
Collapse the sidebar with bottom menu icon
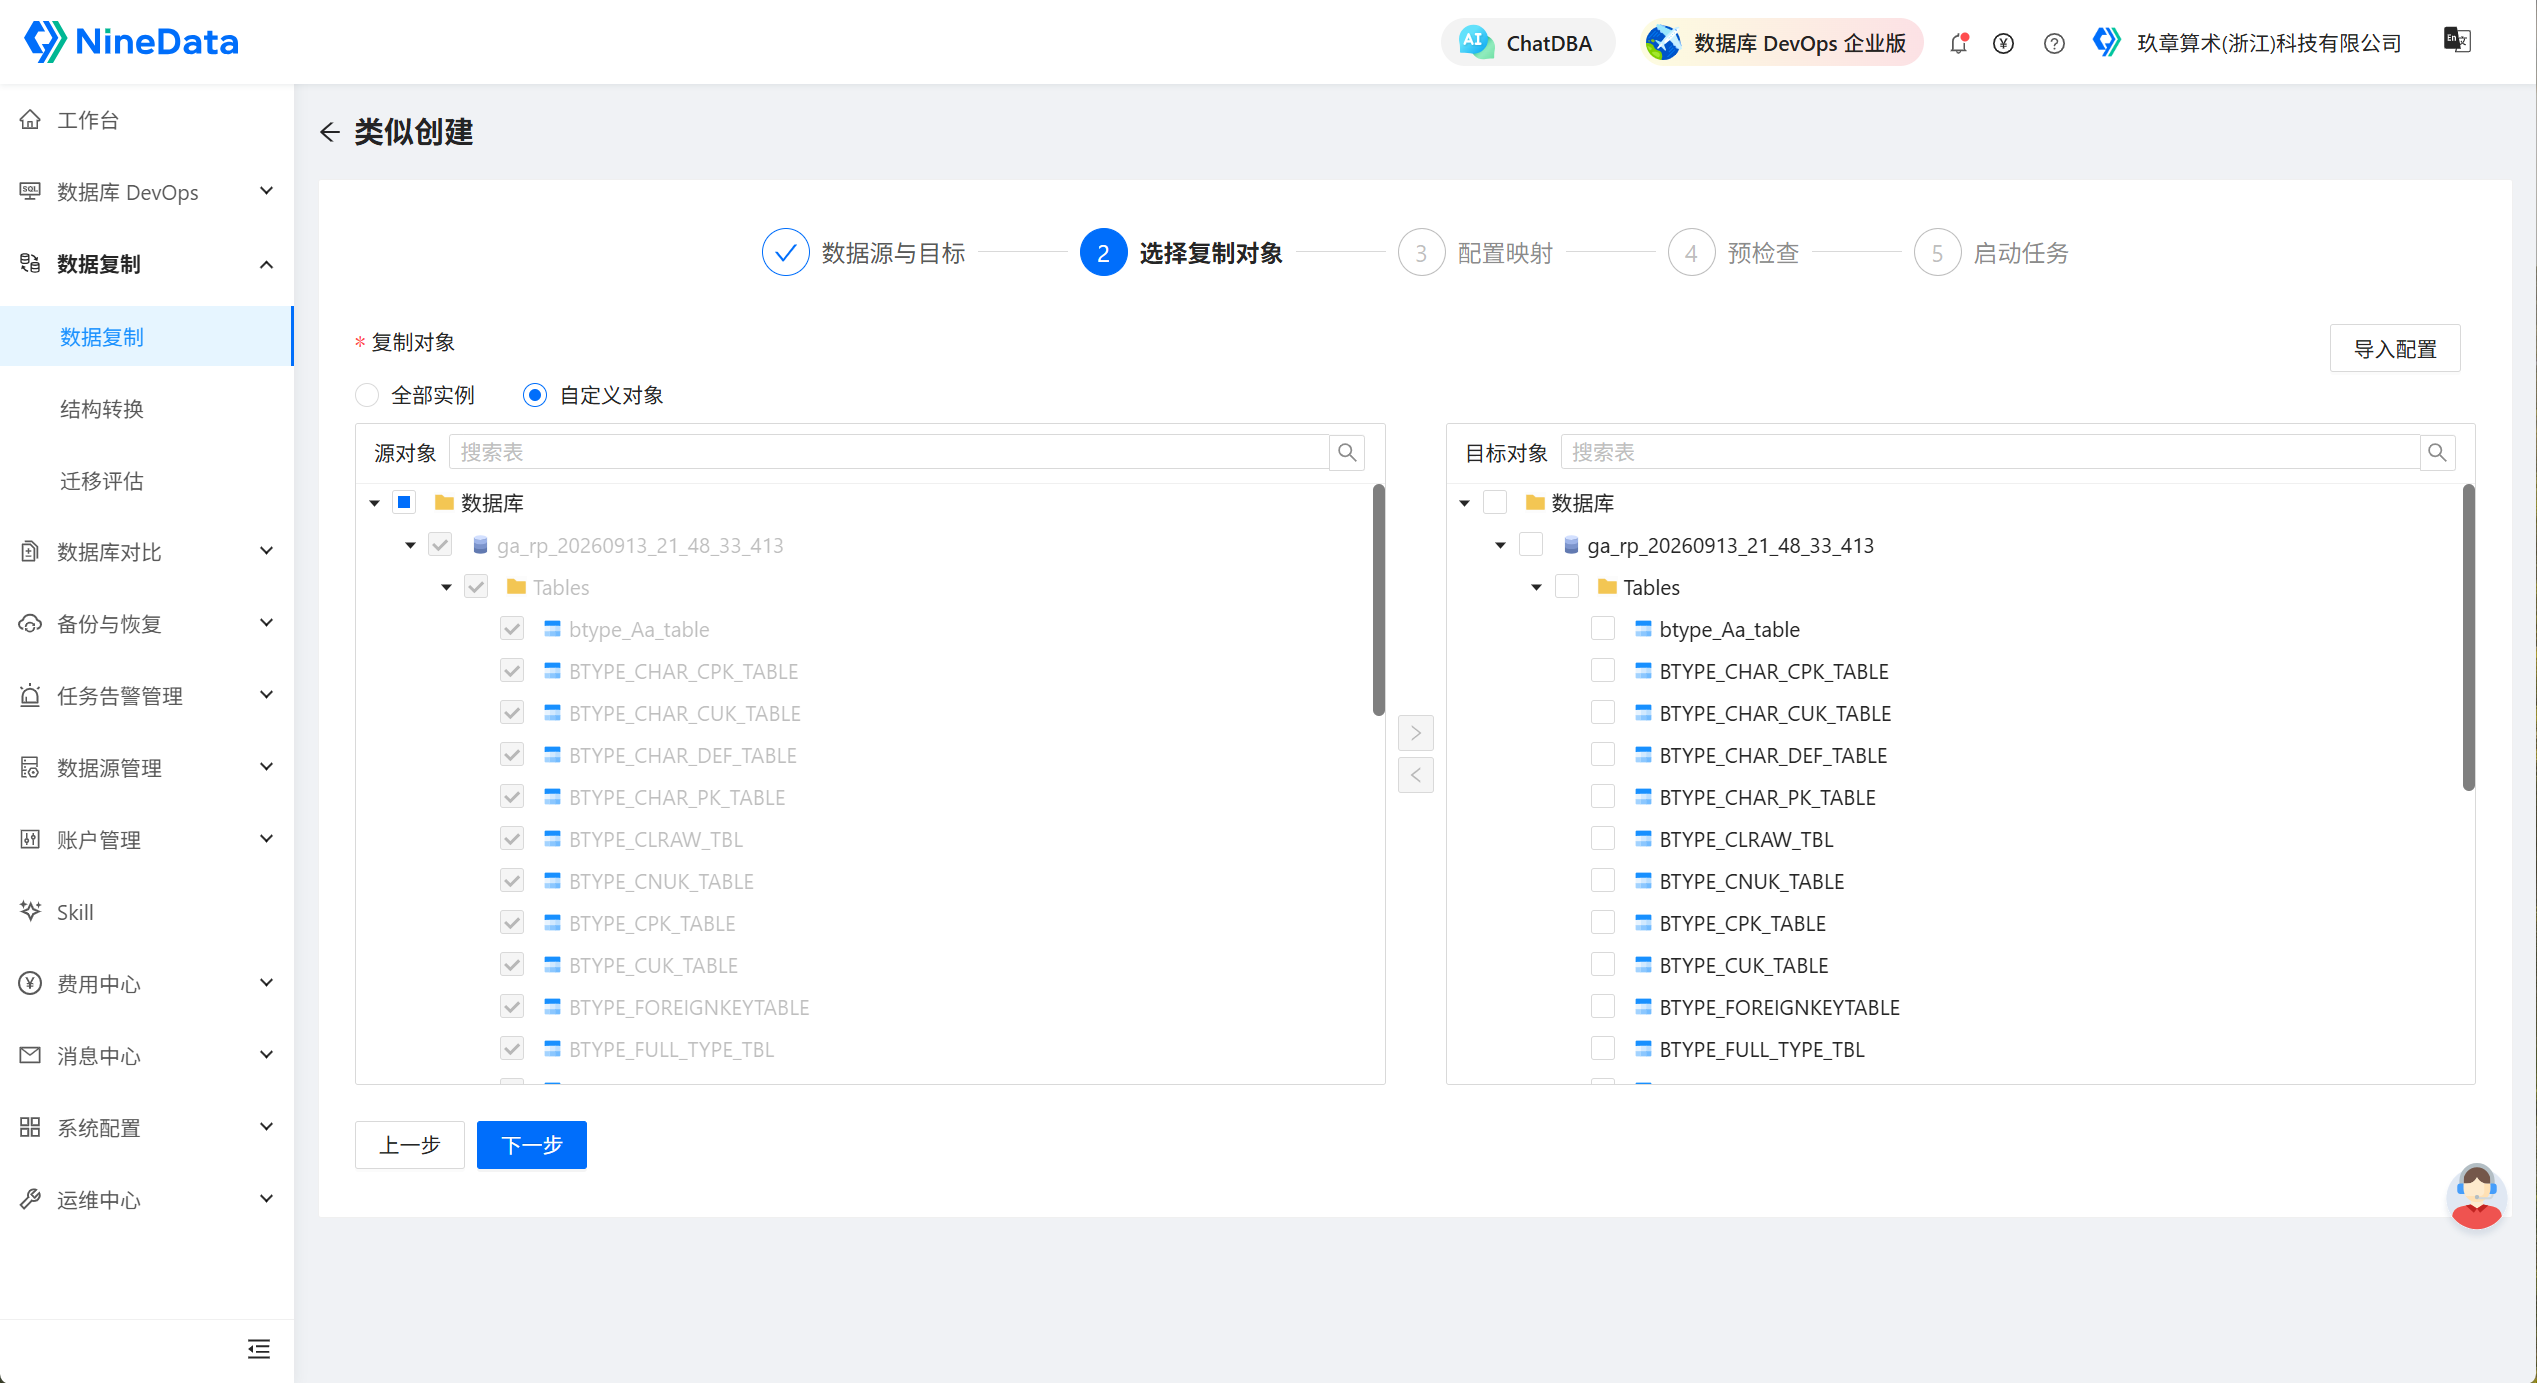(x=259, y=1349)
